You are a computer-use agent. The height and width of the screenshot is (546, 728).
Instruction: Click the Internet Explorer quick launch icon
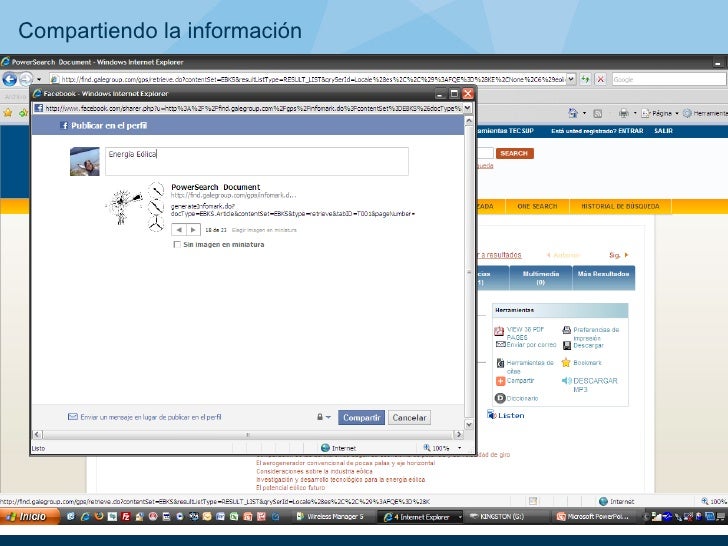coord(85,516)
